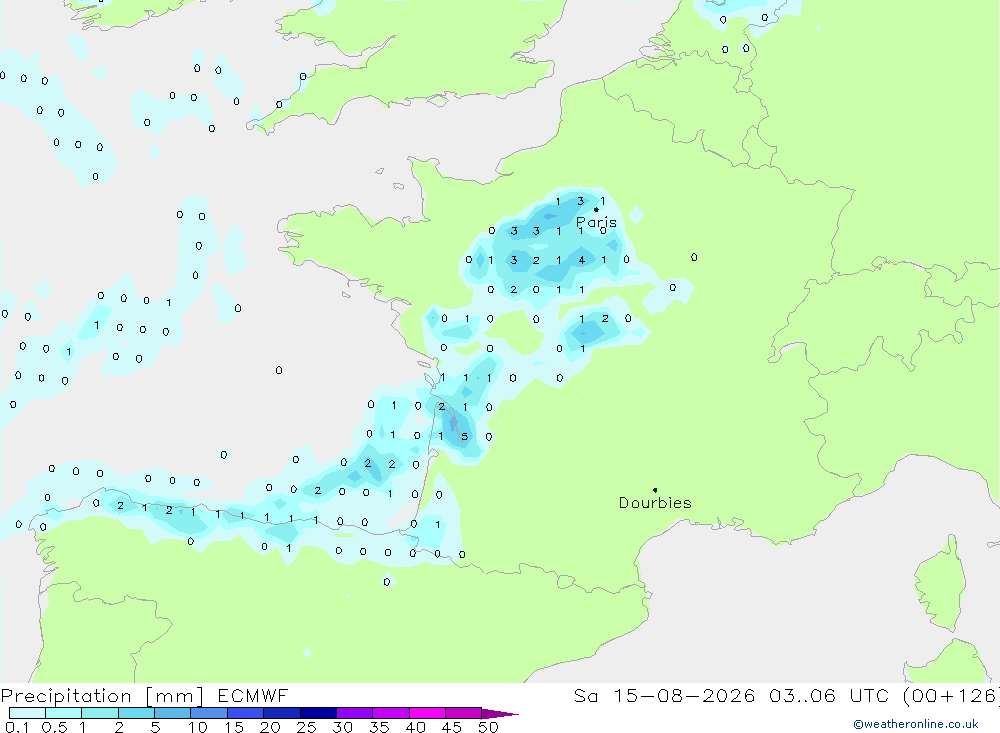Viewport: 1000px width, 733px height.
Task: Pick the 5–10 mm legend swatch
Action: click(x=173, y=713)
